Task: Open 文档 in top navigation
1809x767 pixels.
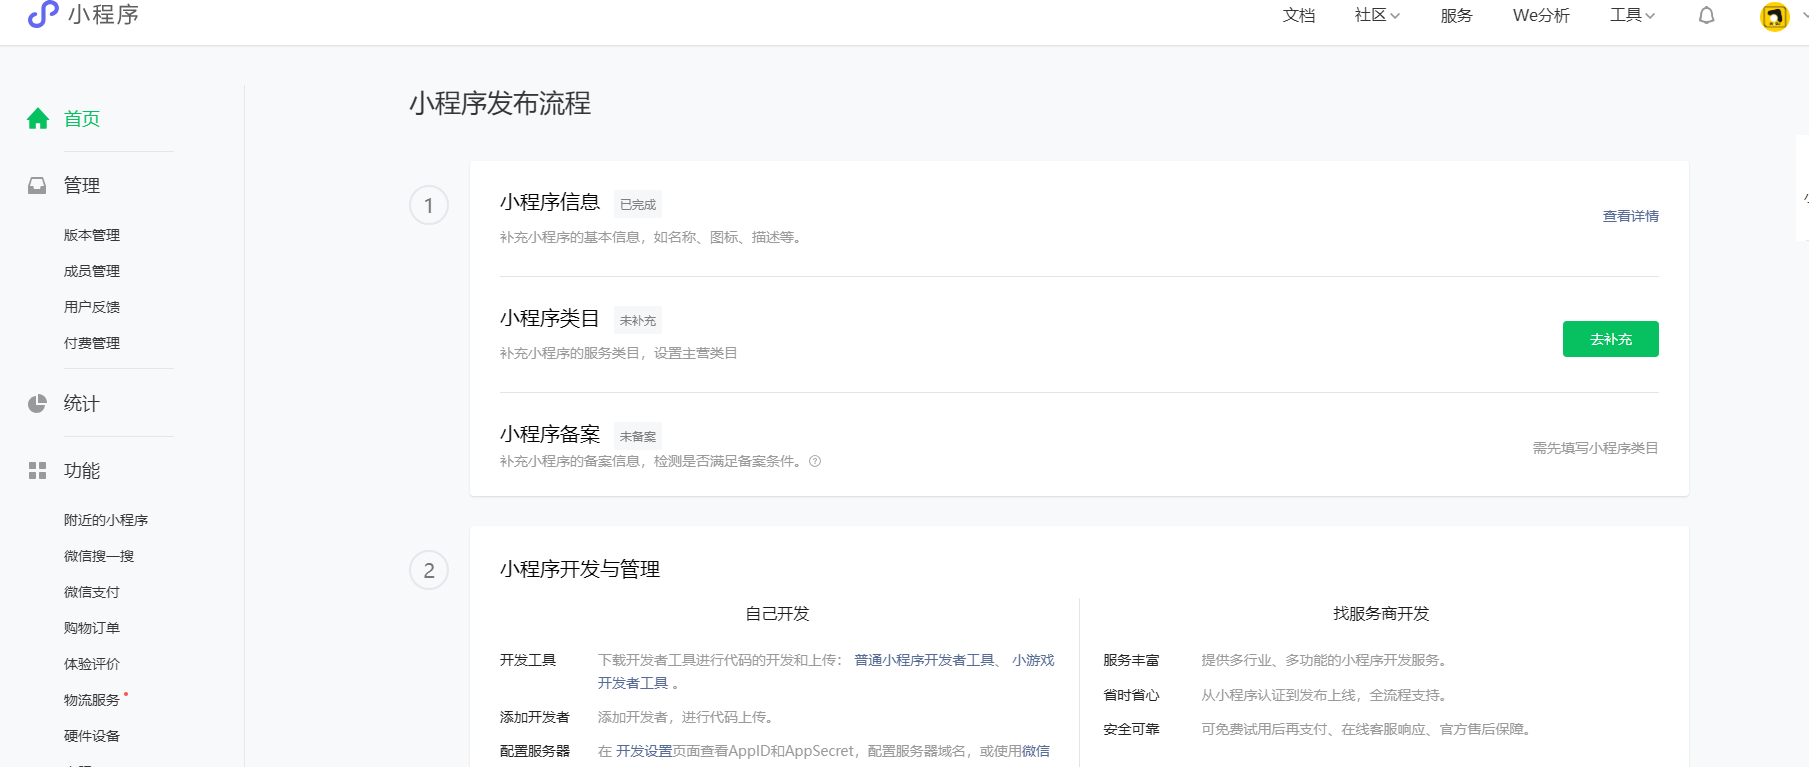Action: click(x=1299, y=15)
